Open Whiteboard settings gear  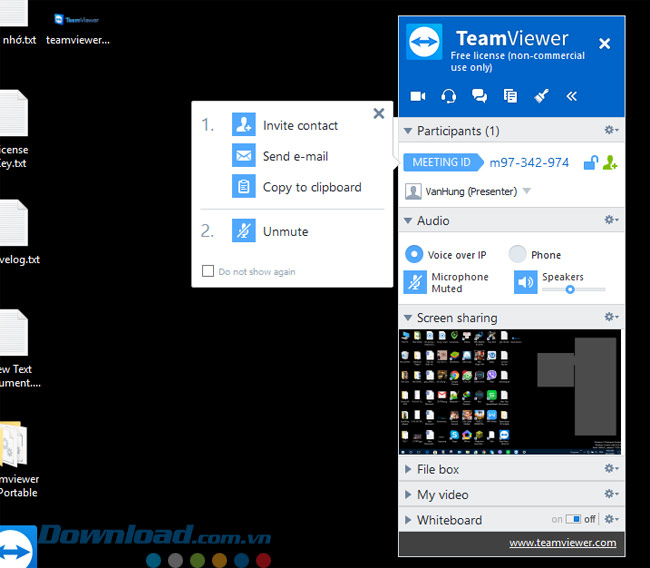pos(611,519)
